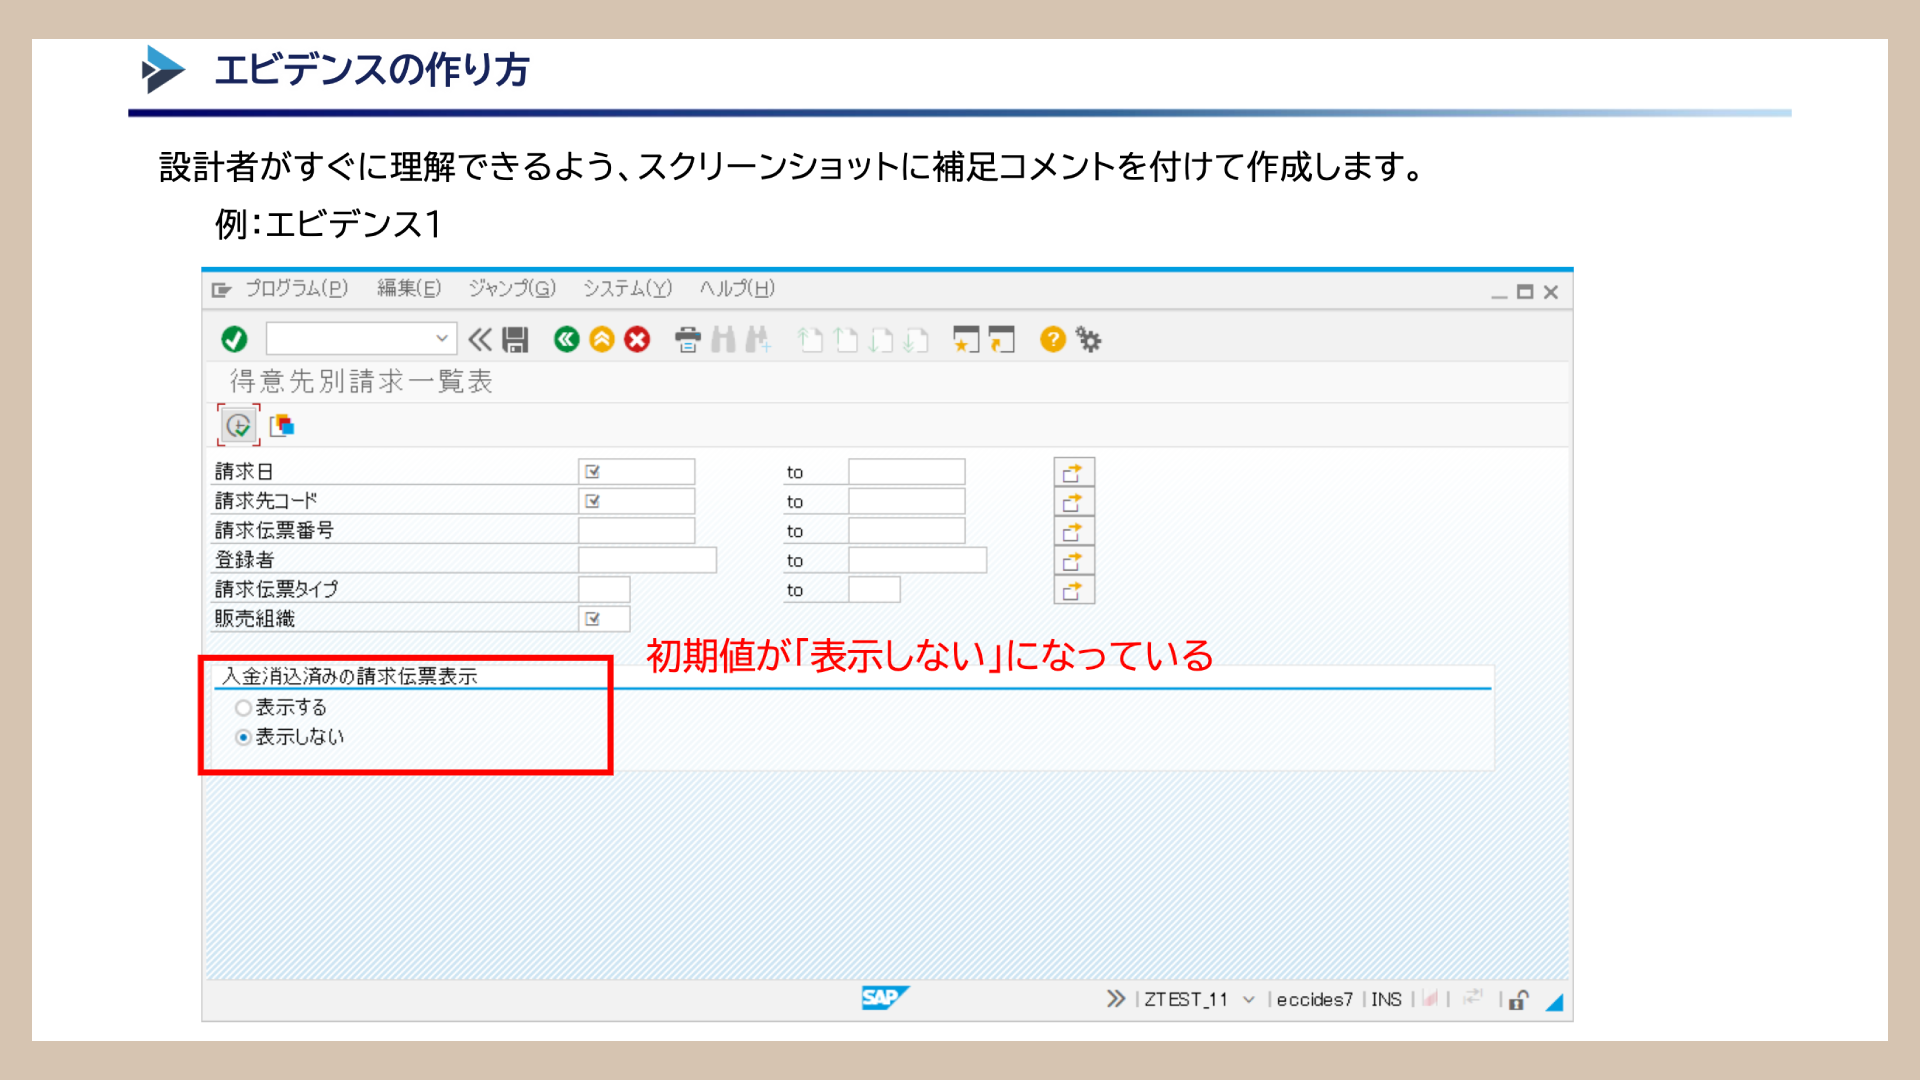The image size is (1920, 1080).
Task: Expand the status bar double chevron
Action: [x=1115, y=999]
